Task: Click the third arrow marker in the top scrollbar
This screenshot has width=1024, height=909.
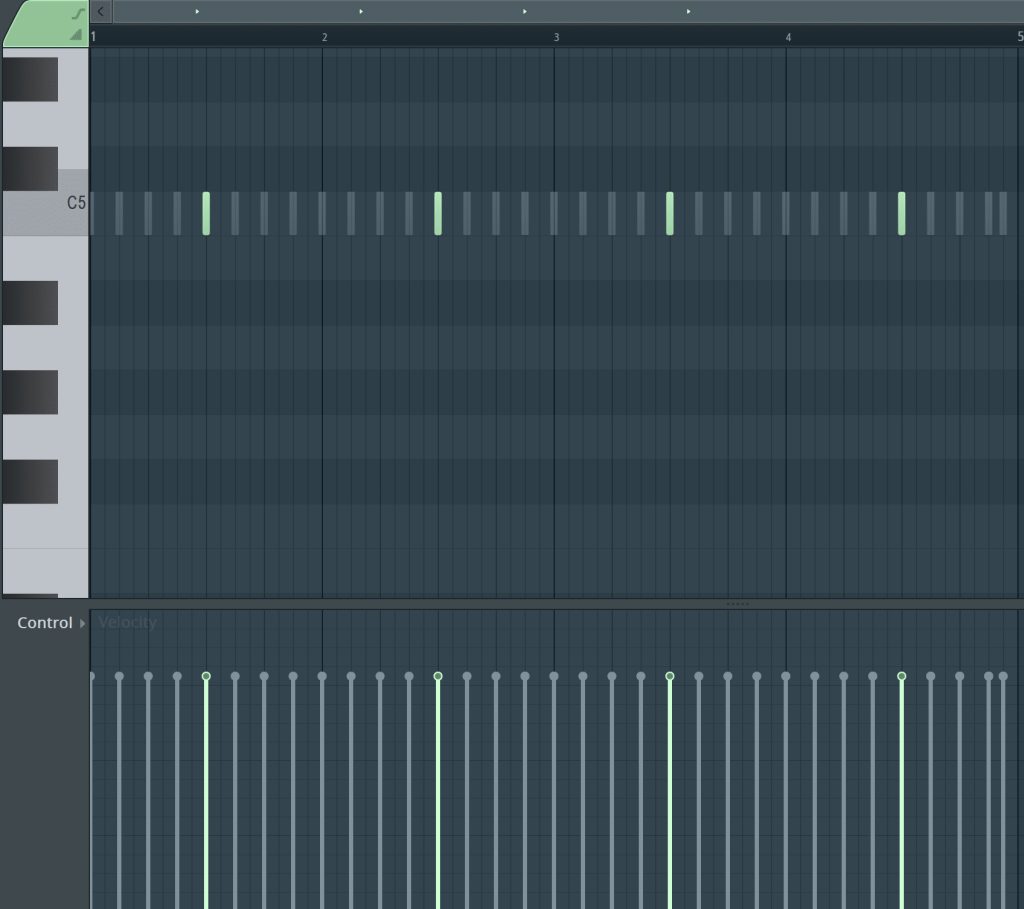Action: click(x=524, y=11)
